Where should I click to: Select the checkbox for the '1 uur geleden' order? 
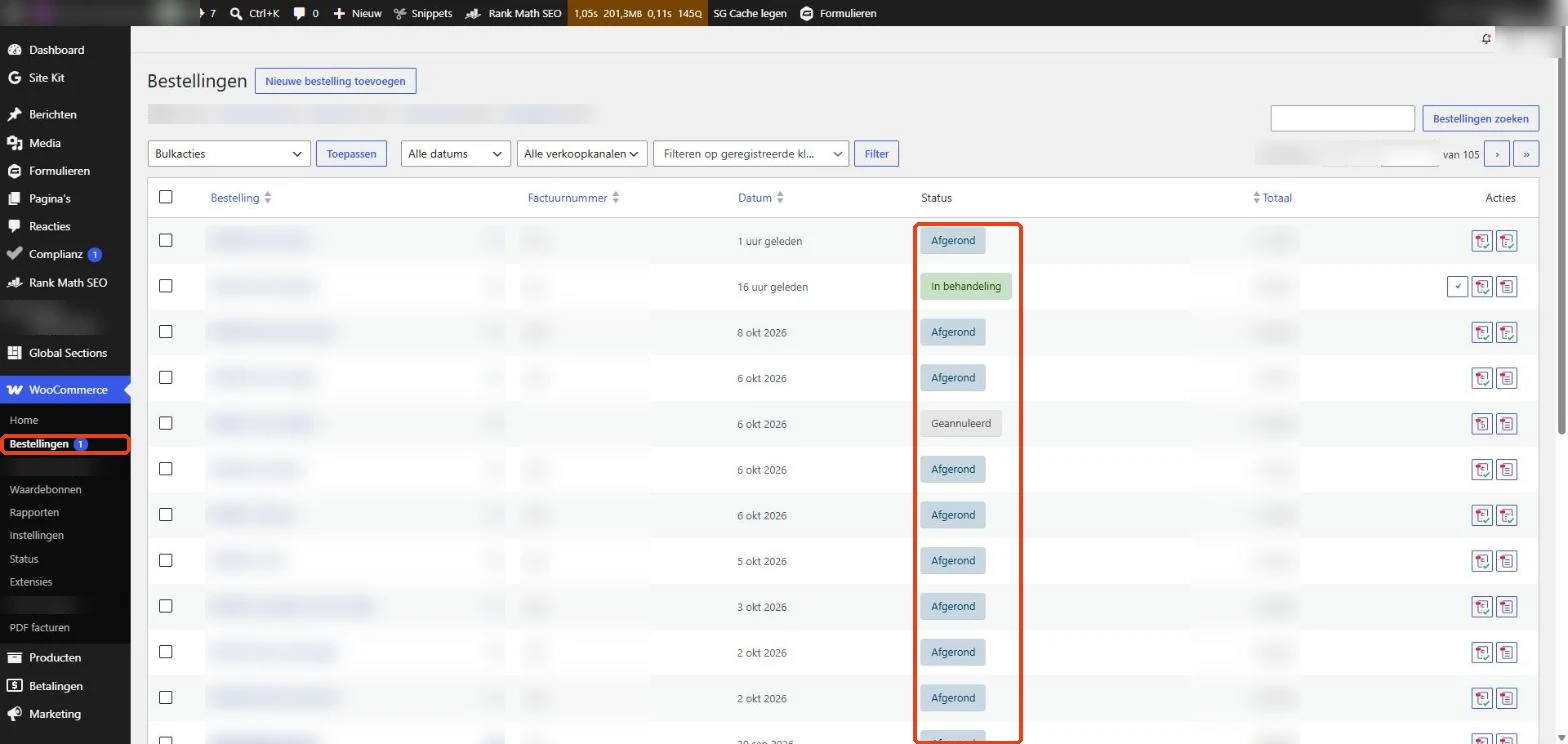point(166,240)
